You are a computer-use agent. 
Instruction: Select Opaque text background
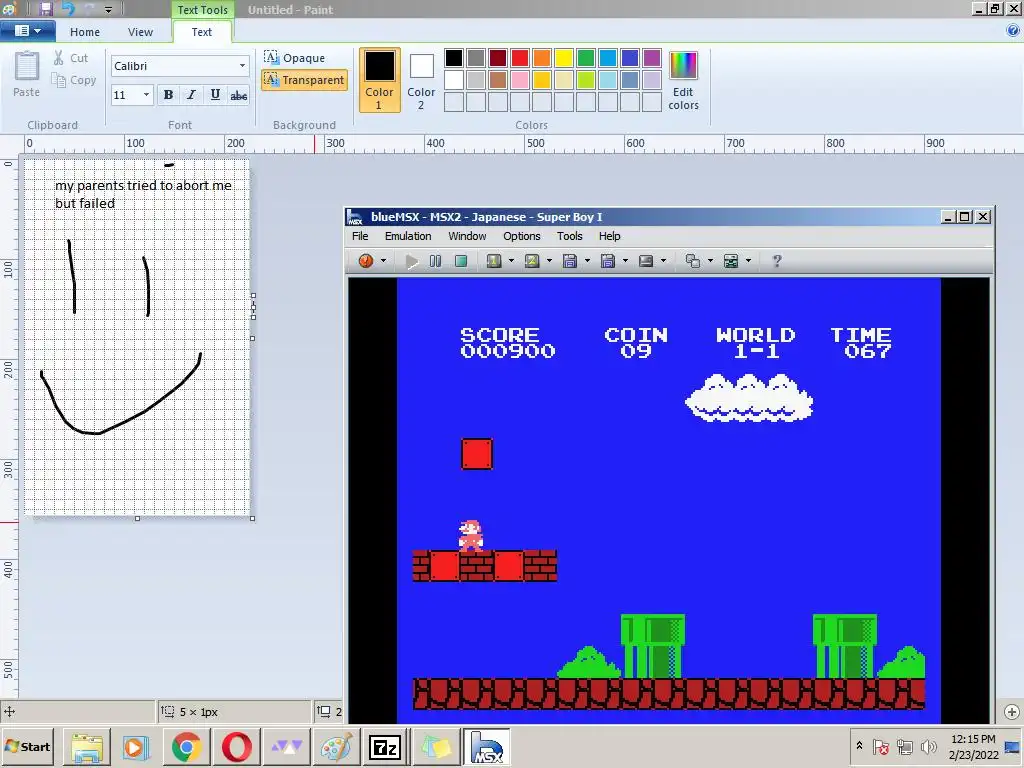click(x=295, y=58)
